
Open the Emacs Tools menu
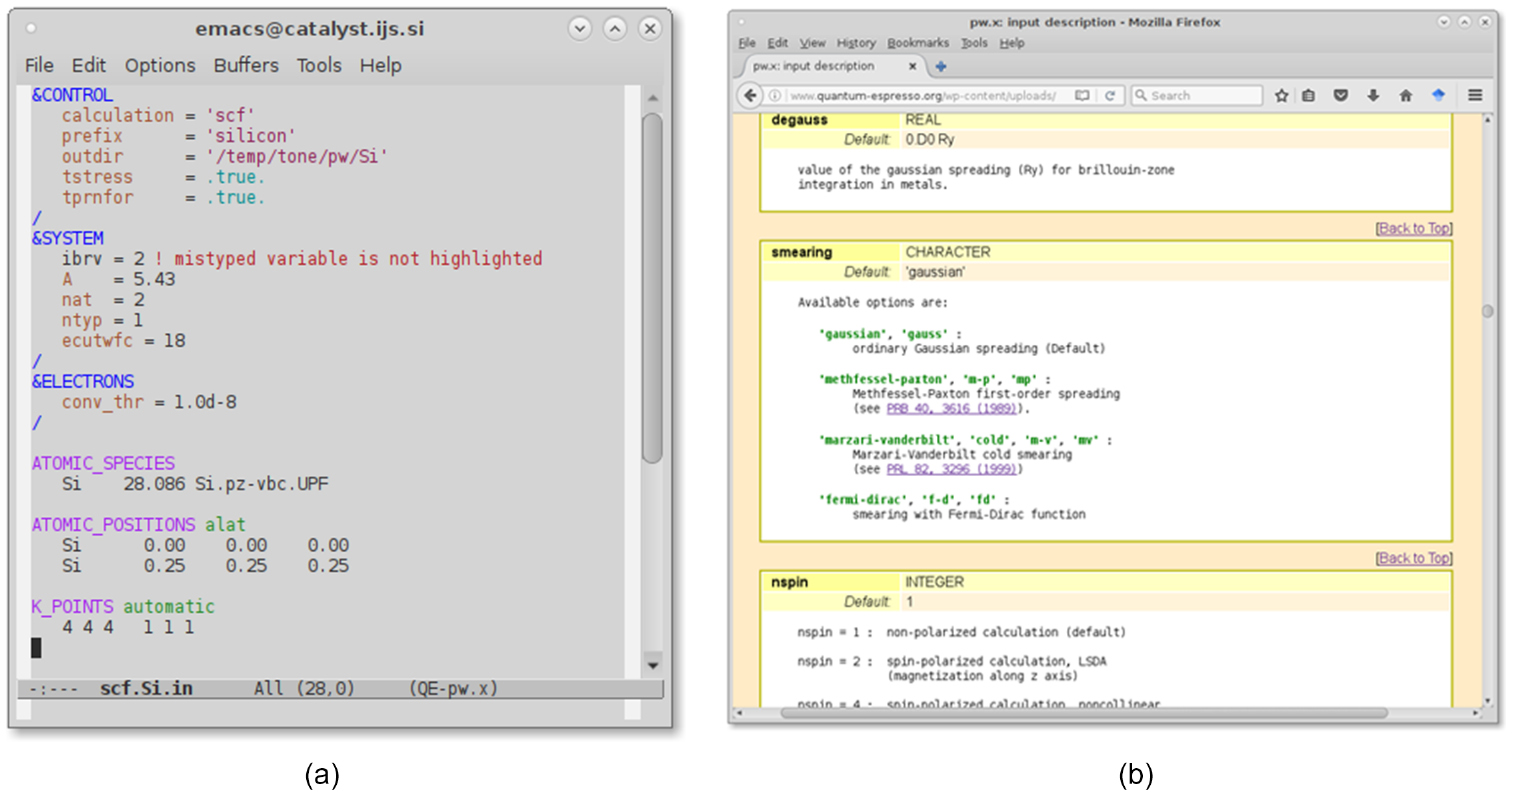319,65
